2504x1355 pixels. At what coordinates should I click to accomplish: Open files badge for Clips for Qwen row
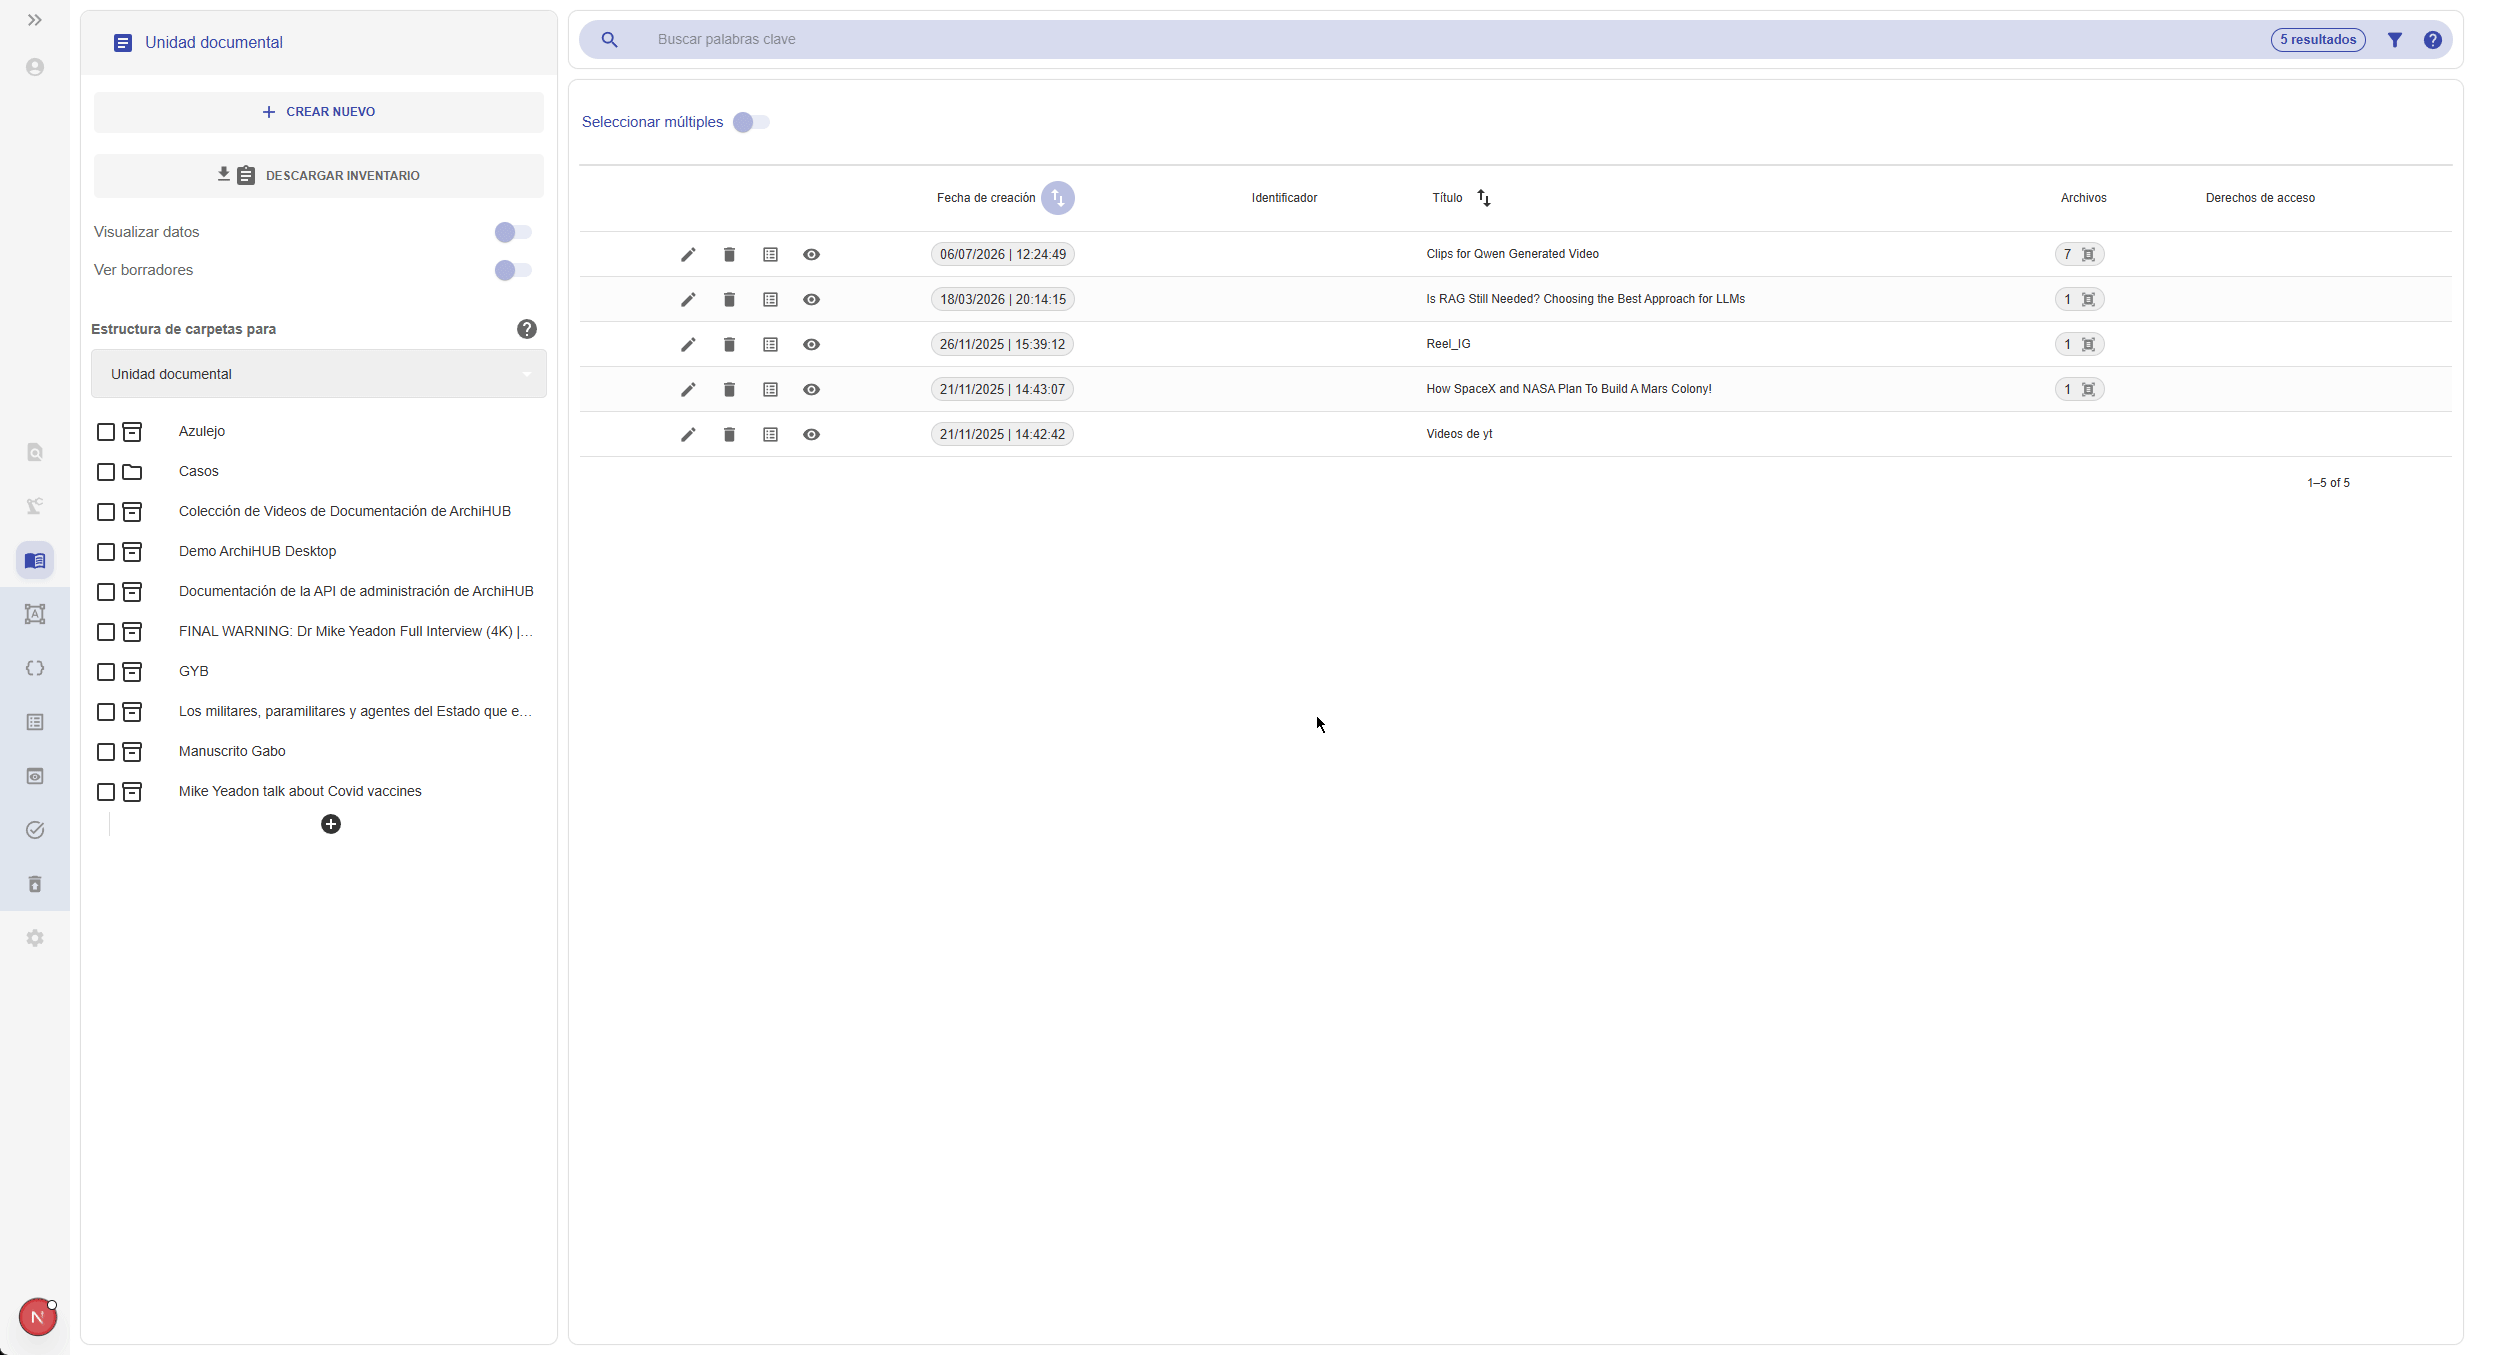[x=2080, y=254]
